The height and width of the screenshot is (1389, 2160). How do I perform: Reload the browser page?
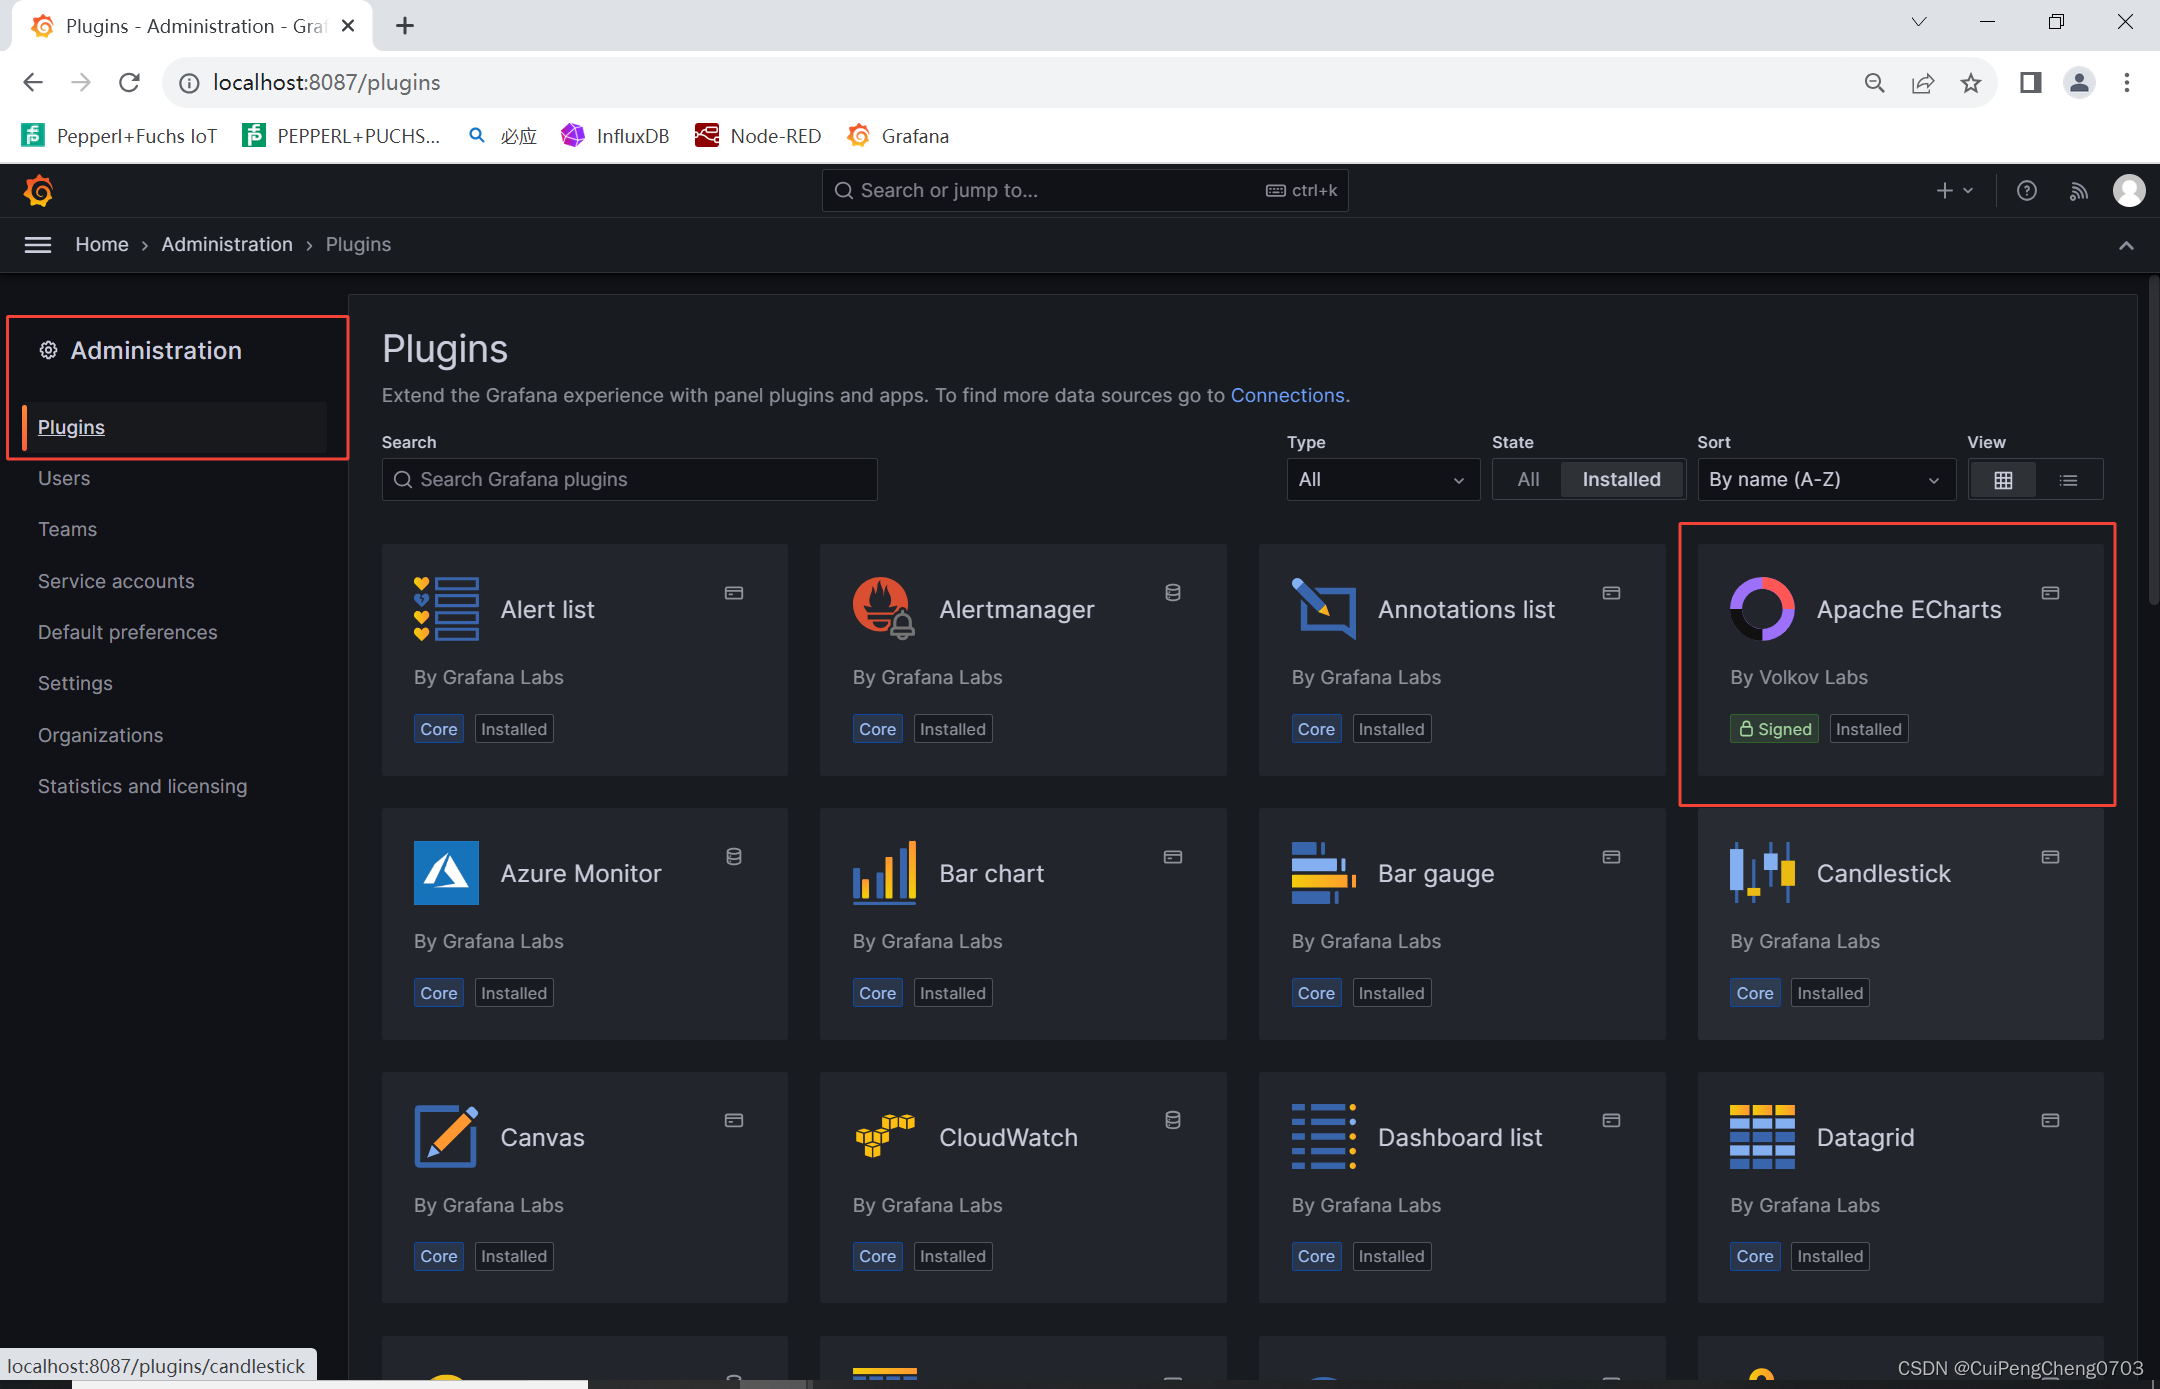pyautogui.click(x=129, y=83)
